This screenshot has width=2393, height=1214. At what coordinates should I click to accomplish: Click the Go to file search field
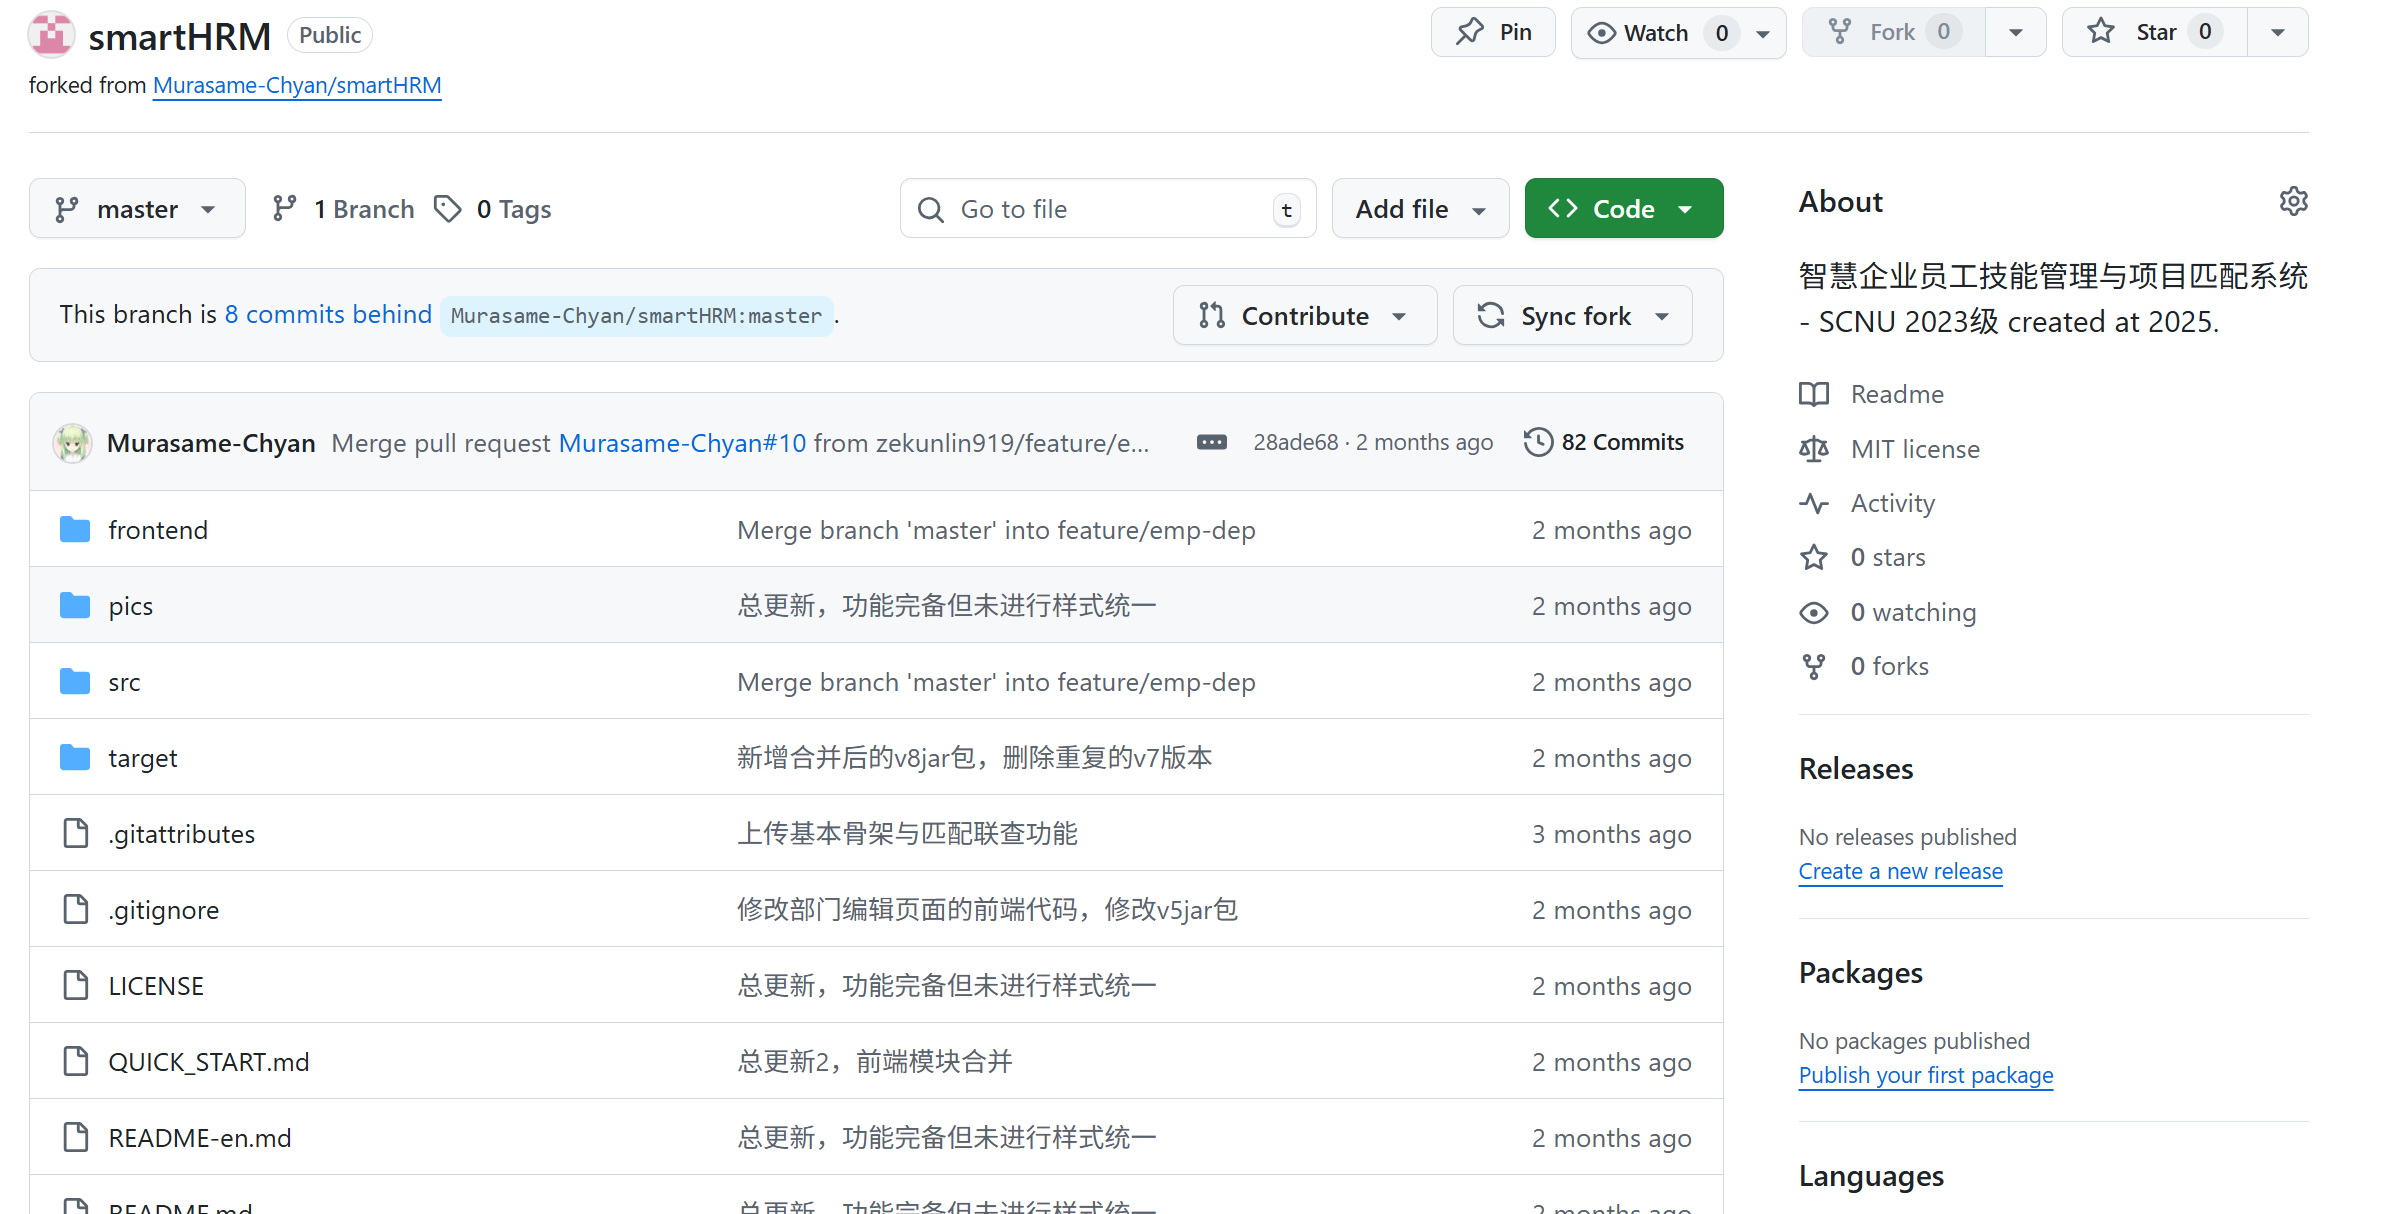tap(1108, 208)
